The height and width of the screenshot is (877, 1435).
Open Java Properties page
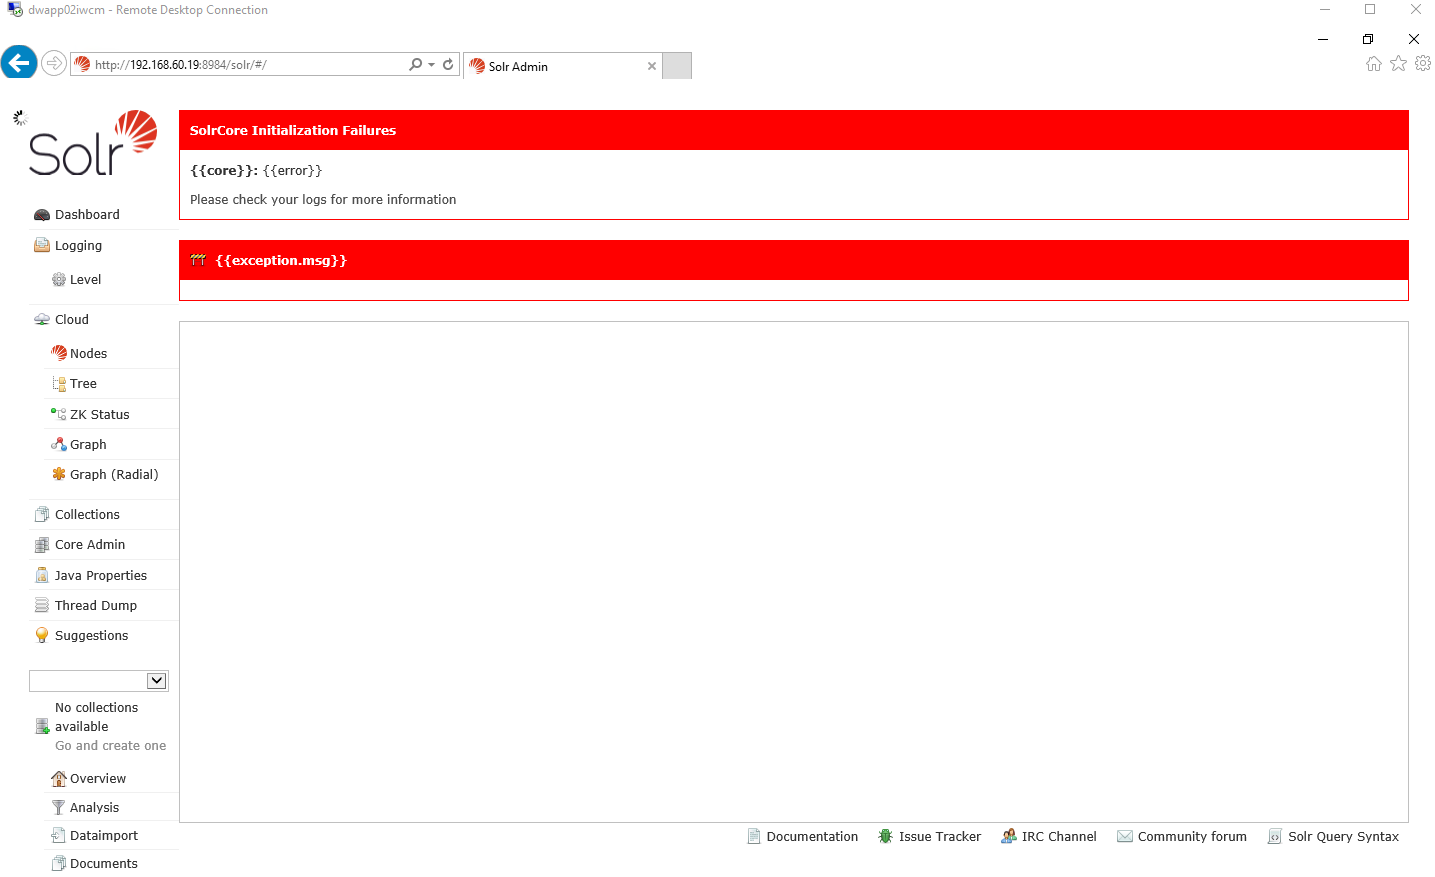(x=101, y=575)
